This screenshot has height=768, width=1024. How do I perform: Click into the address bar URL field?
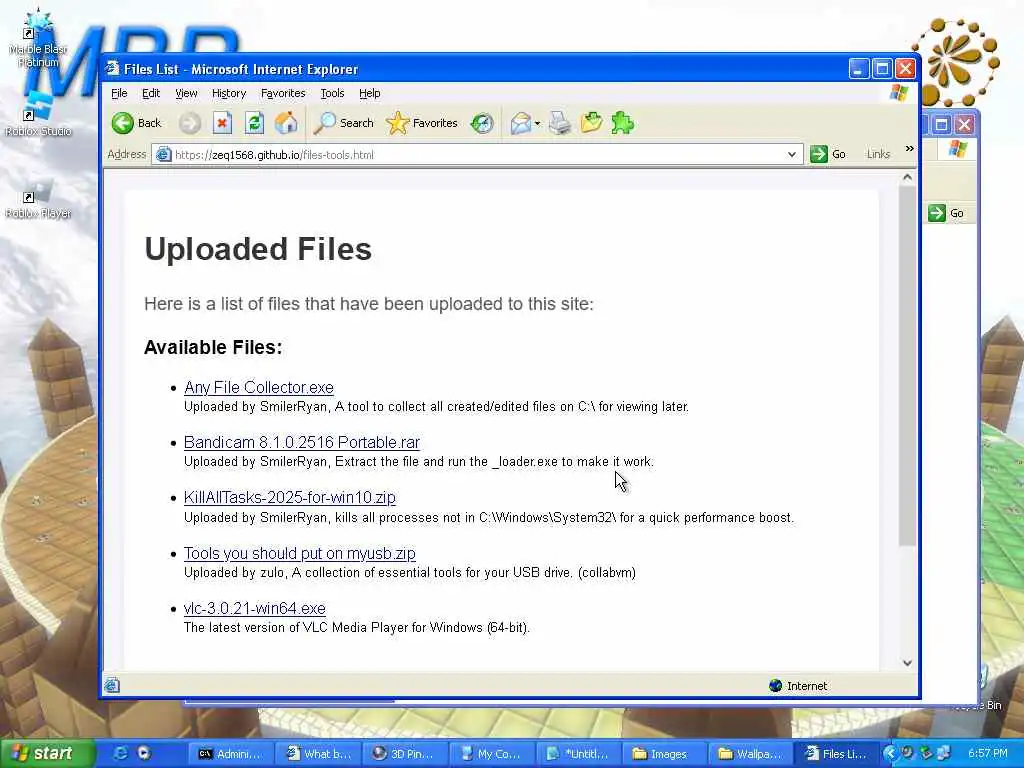click(477, 155)
